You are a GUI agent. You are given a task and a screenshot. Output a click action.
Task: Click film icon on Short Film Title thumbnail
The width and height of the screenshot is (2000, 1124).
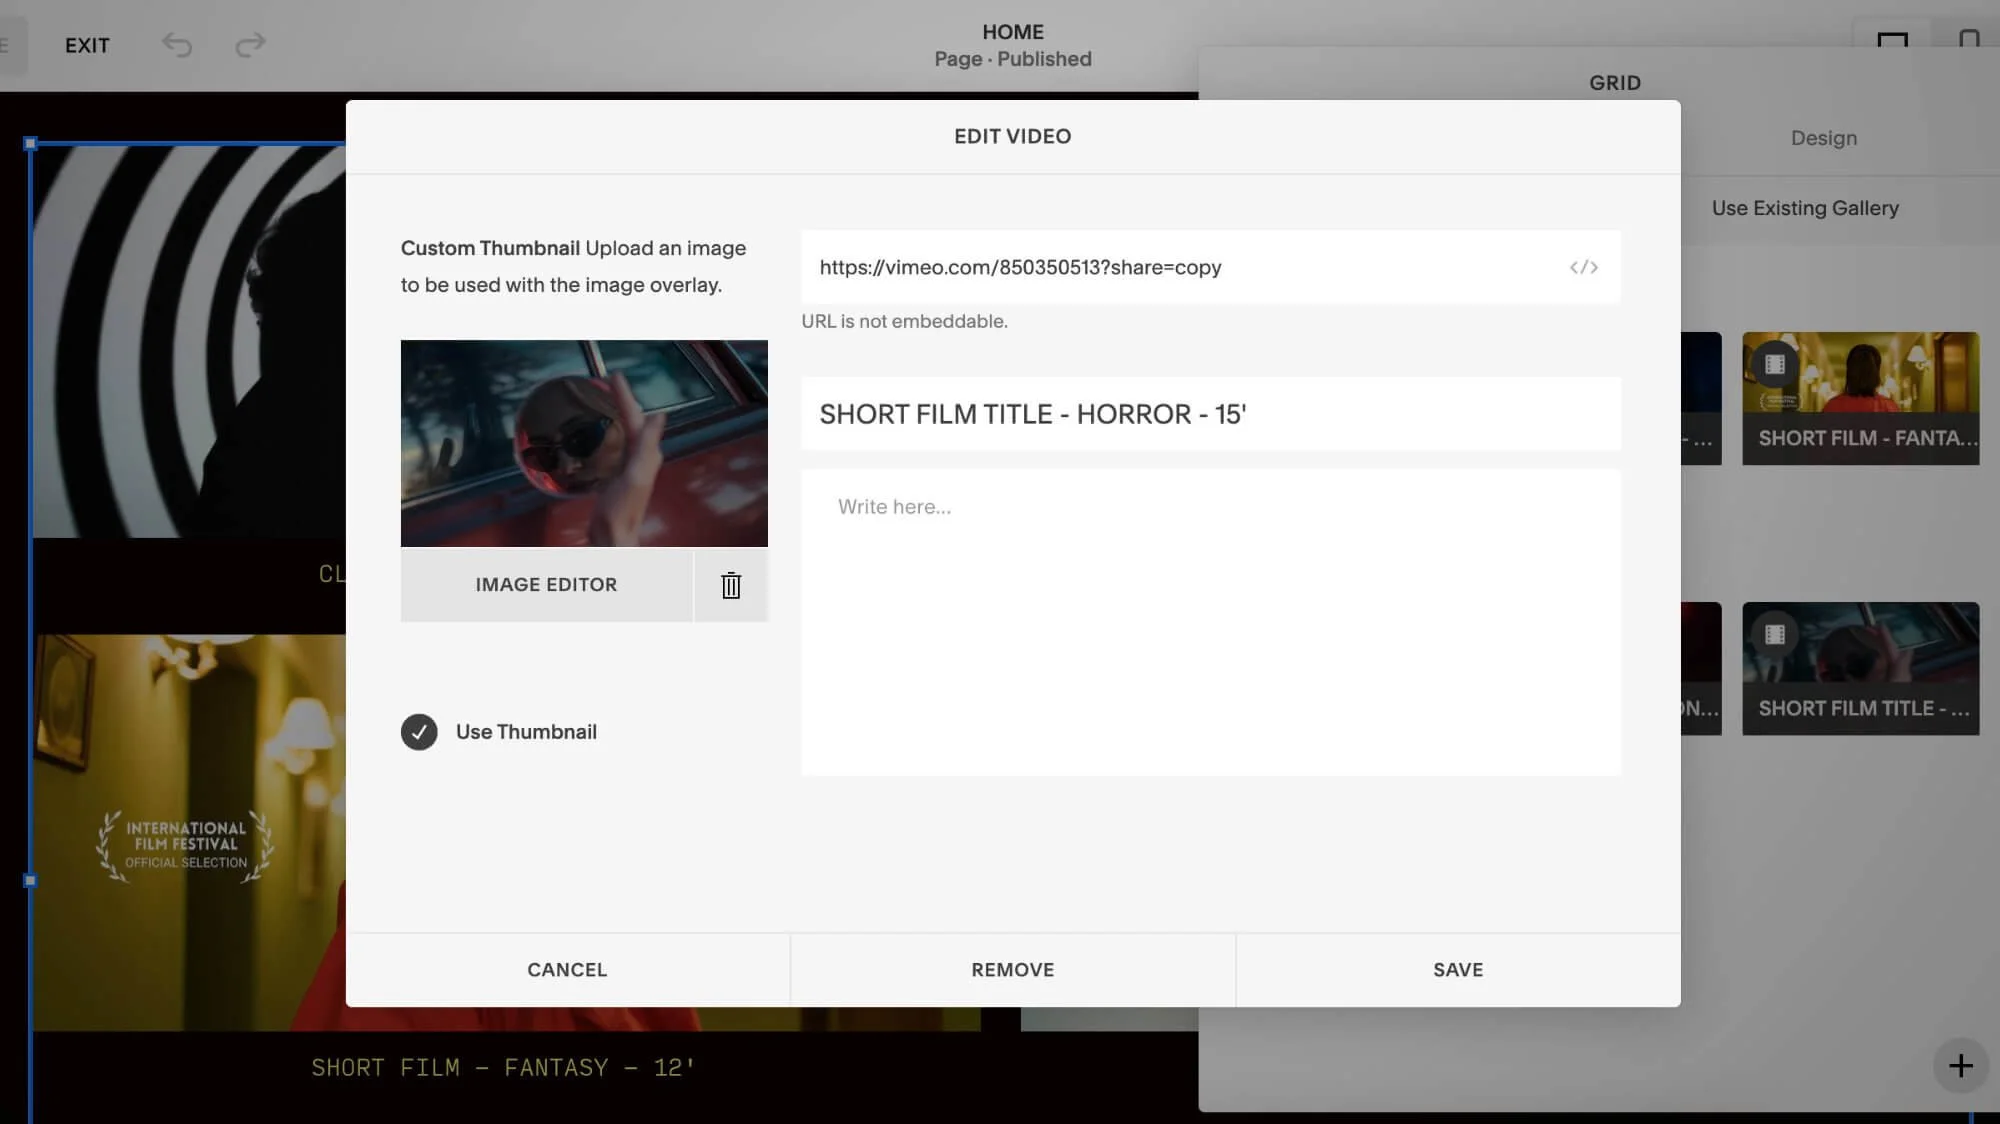tap(1775, 634)
